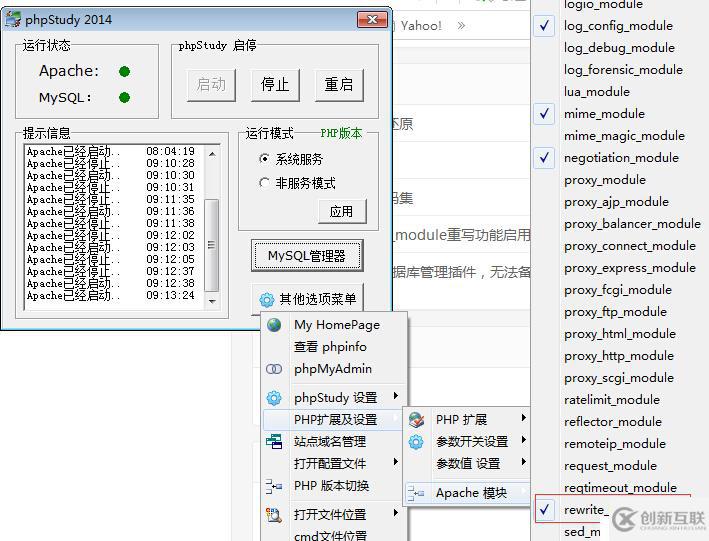The height and width of the screenshot is (541, 709).
Task: Uncheck log_config_module
Action: click(544, 26)
